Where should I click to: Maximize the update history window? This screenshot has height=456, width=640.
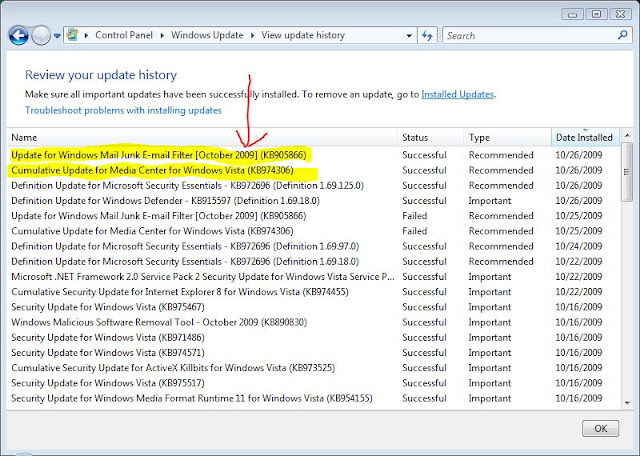pos(596,14)
